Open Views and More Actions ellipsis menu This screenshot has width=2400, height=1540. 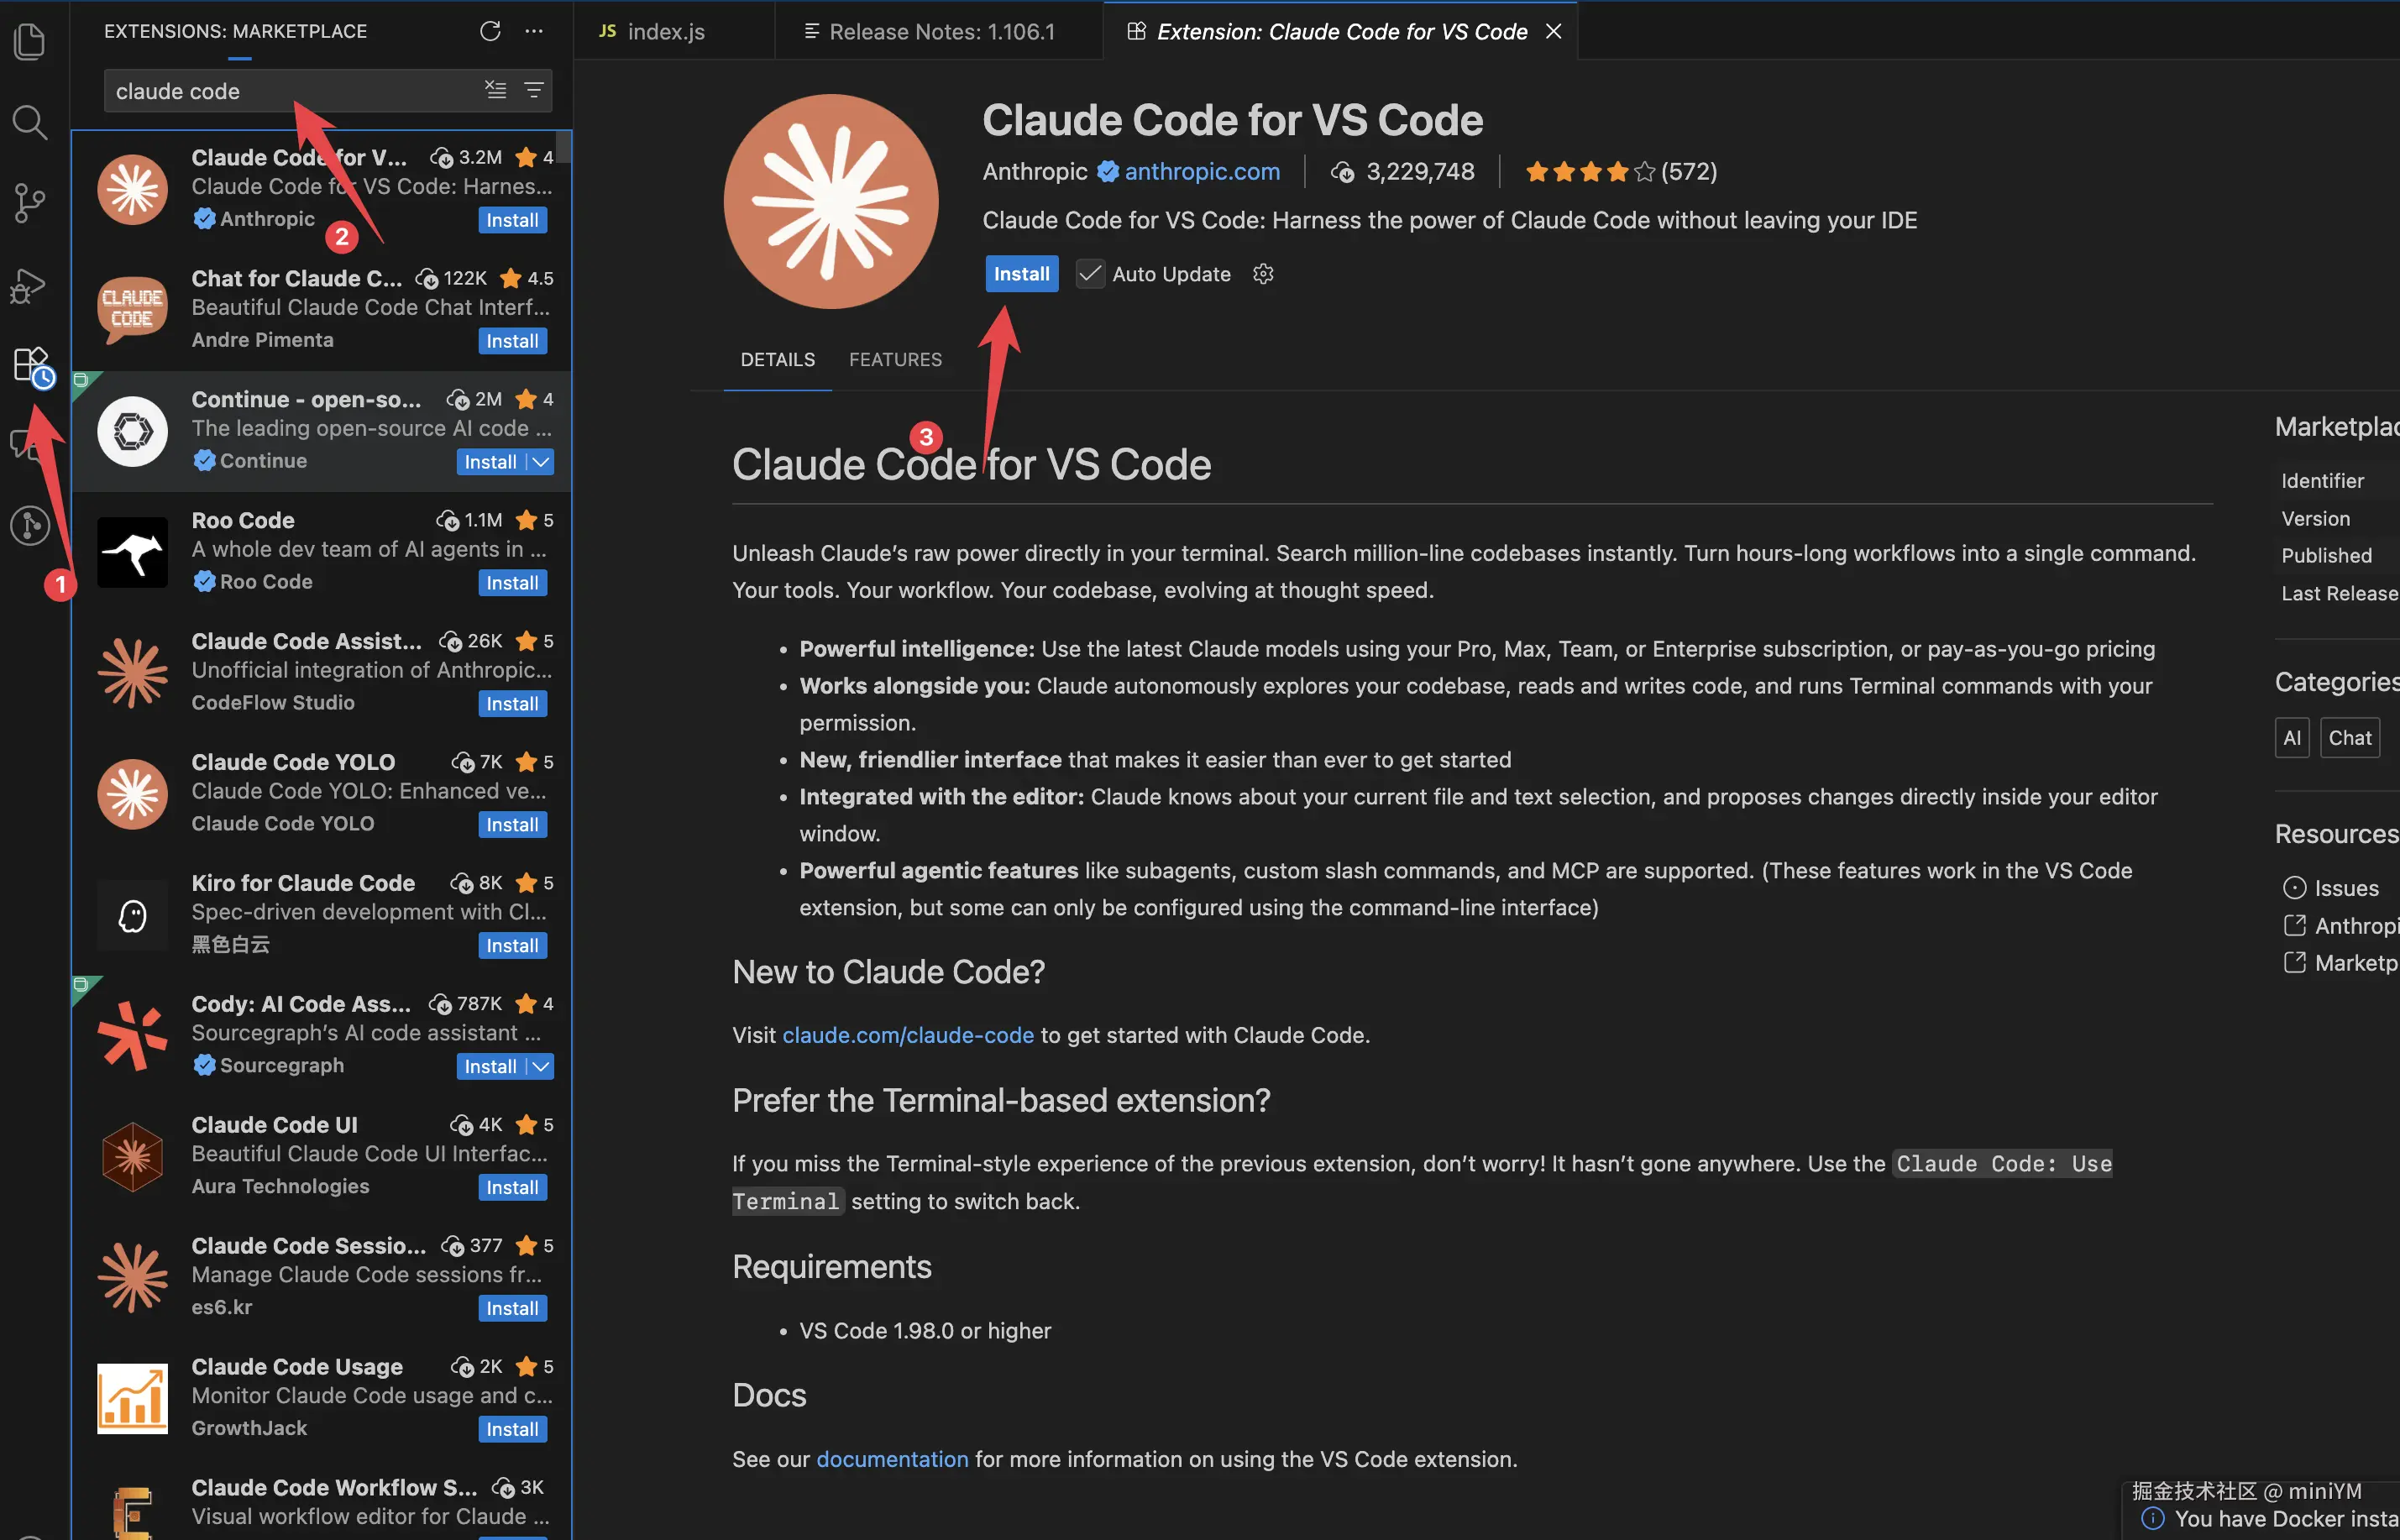tap(534, 31)
